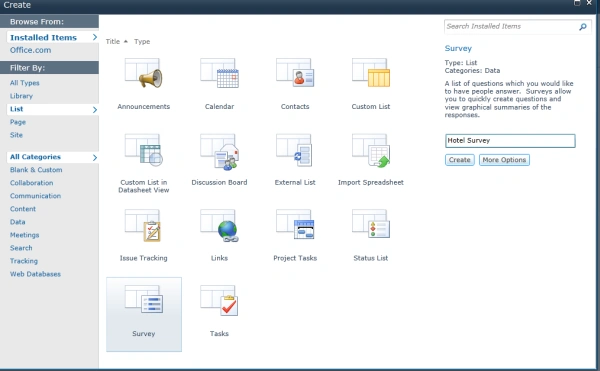The image size is (600, 371).
Task: Click the Create button
Action: pyautogui.click(x=460, y=160)
